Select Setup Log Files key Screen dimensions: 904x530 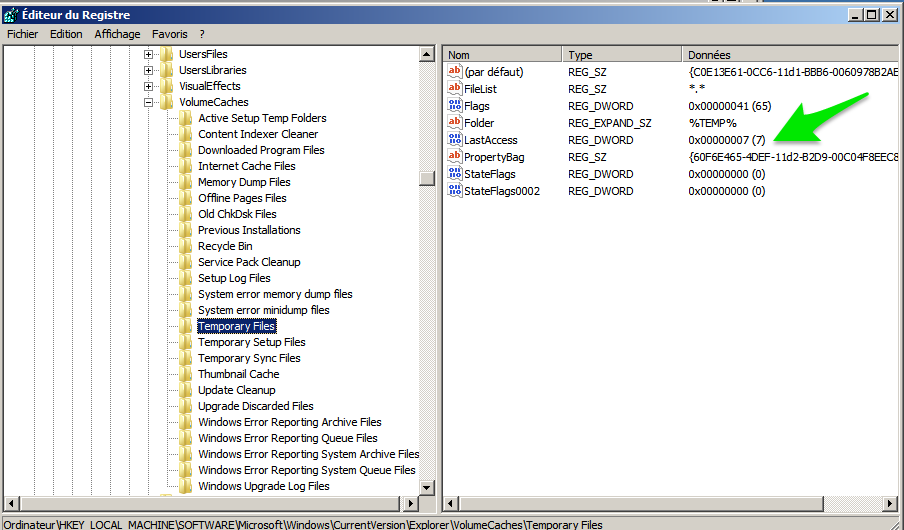point(234,278)
